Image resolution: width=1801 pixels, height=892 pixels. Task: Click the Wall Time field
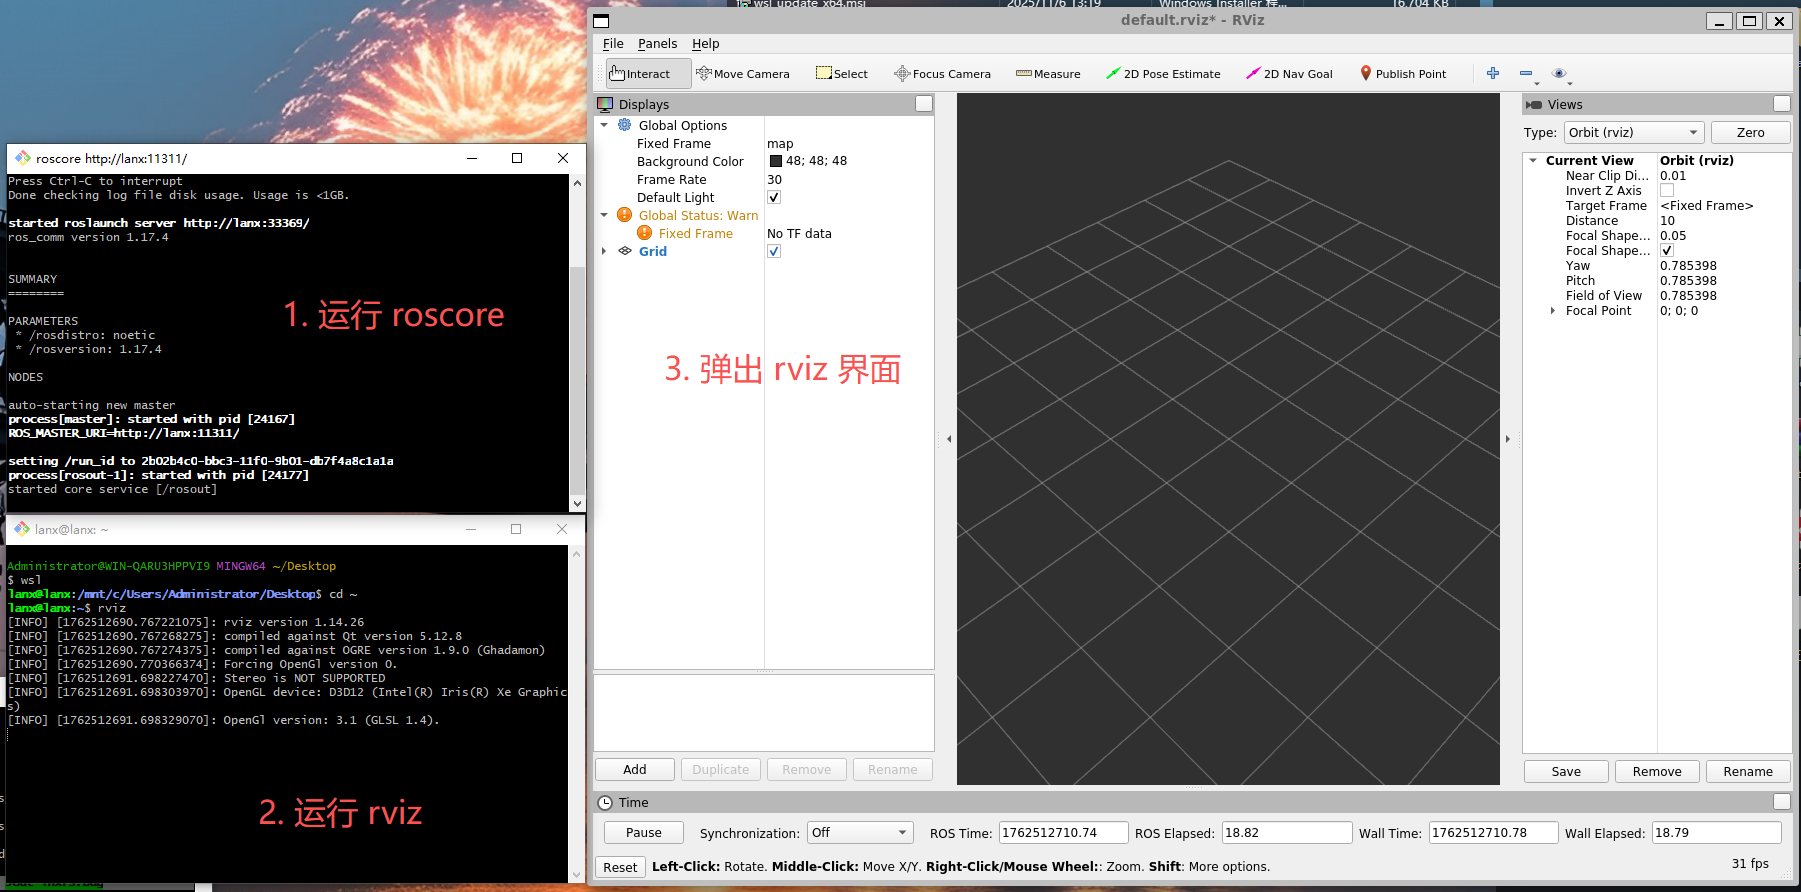coord(1493,832)
